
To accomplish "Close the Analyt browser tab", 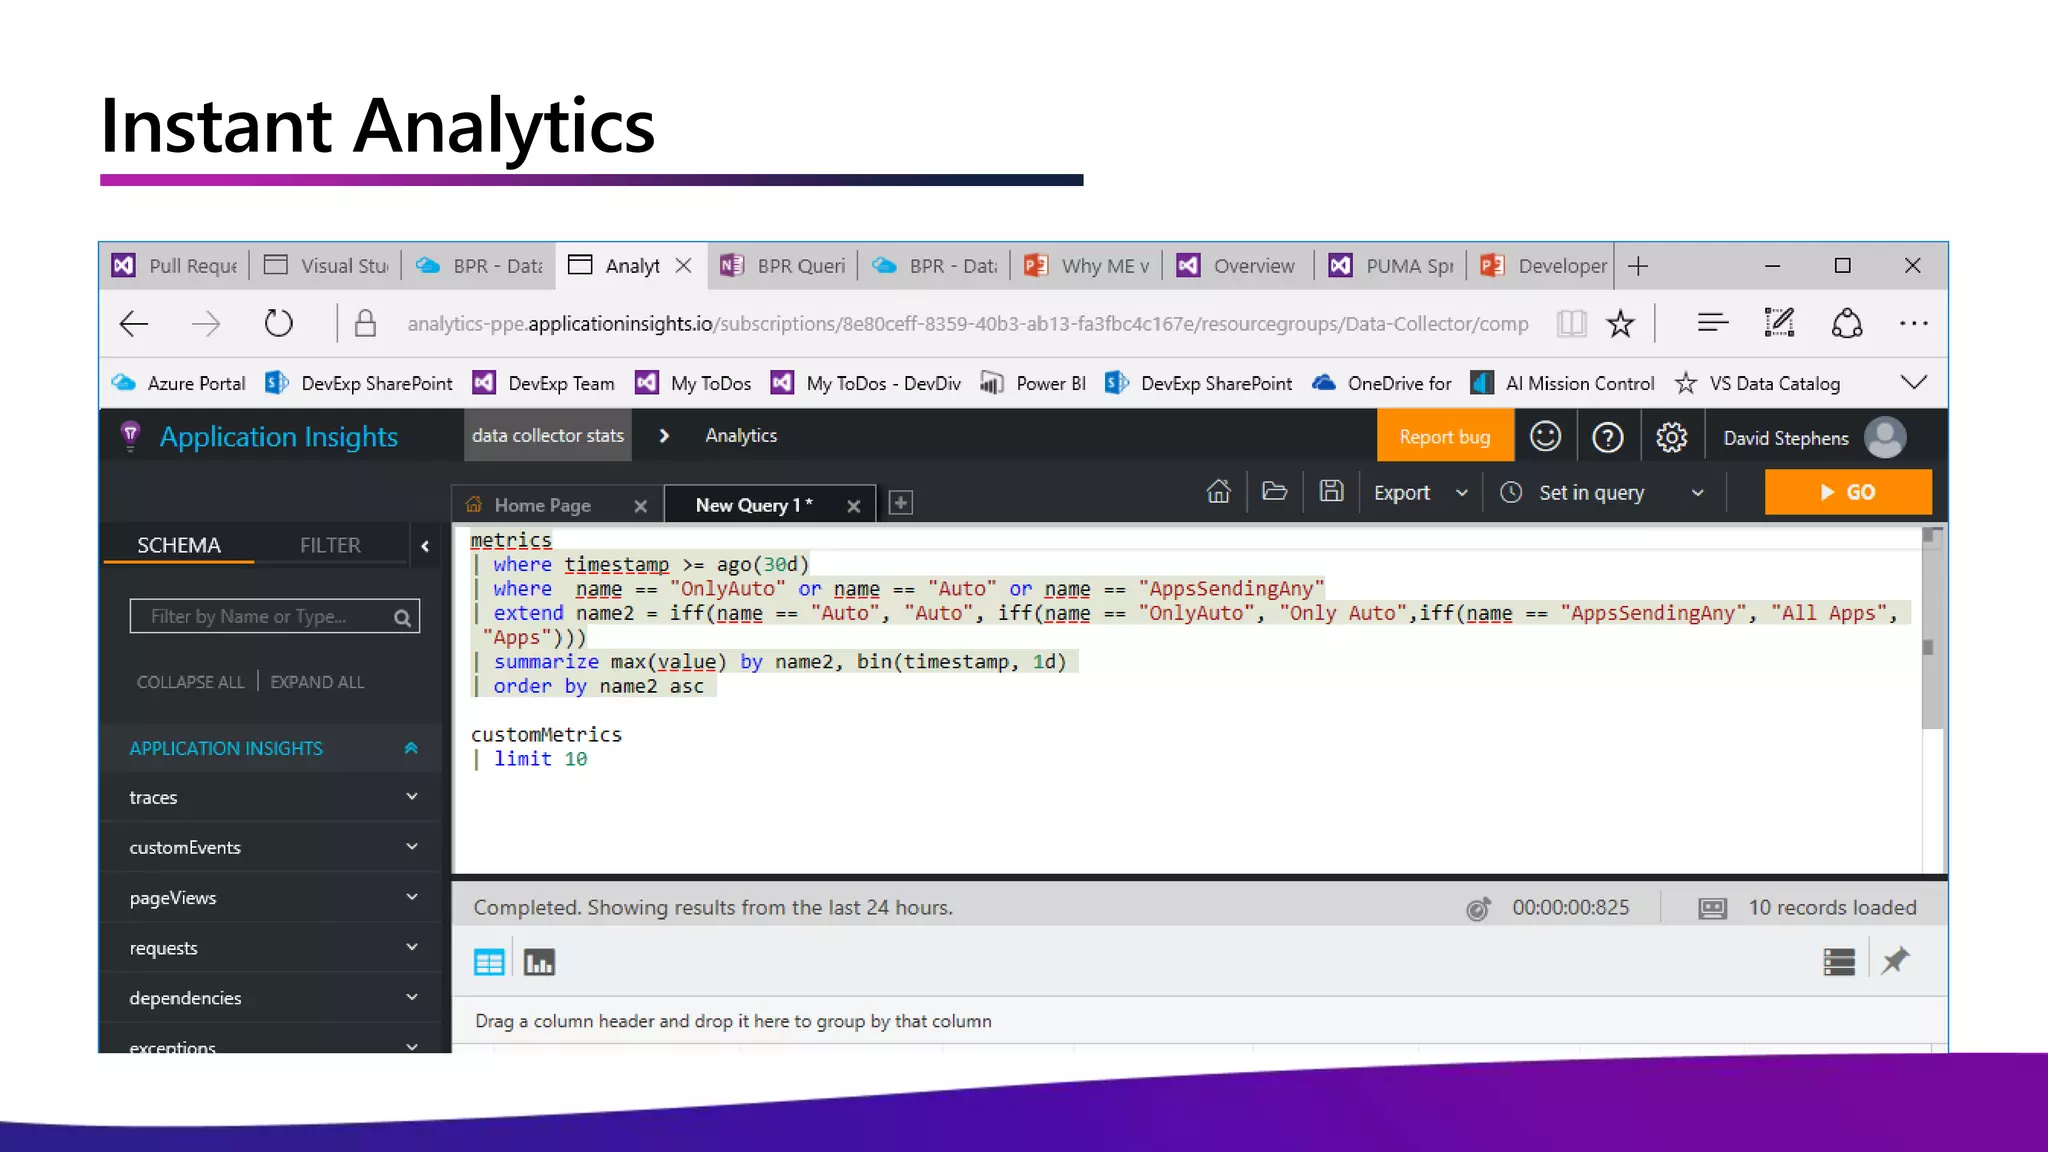I will 683,265.
